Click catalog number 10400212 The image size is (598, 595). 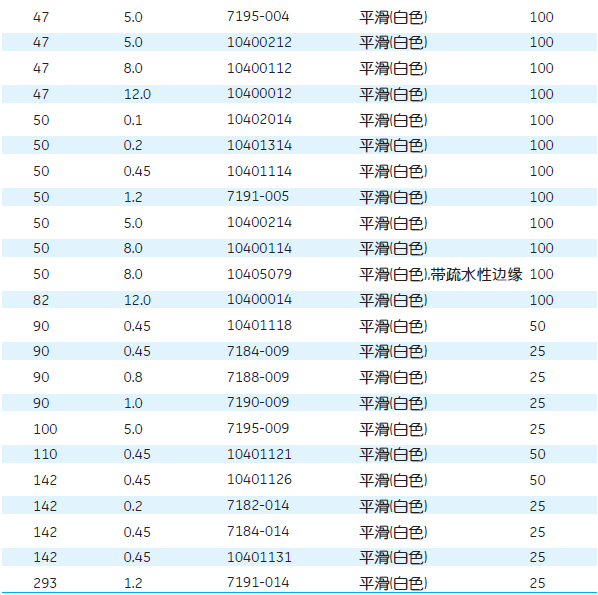click(259, 42)
